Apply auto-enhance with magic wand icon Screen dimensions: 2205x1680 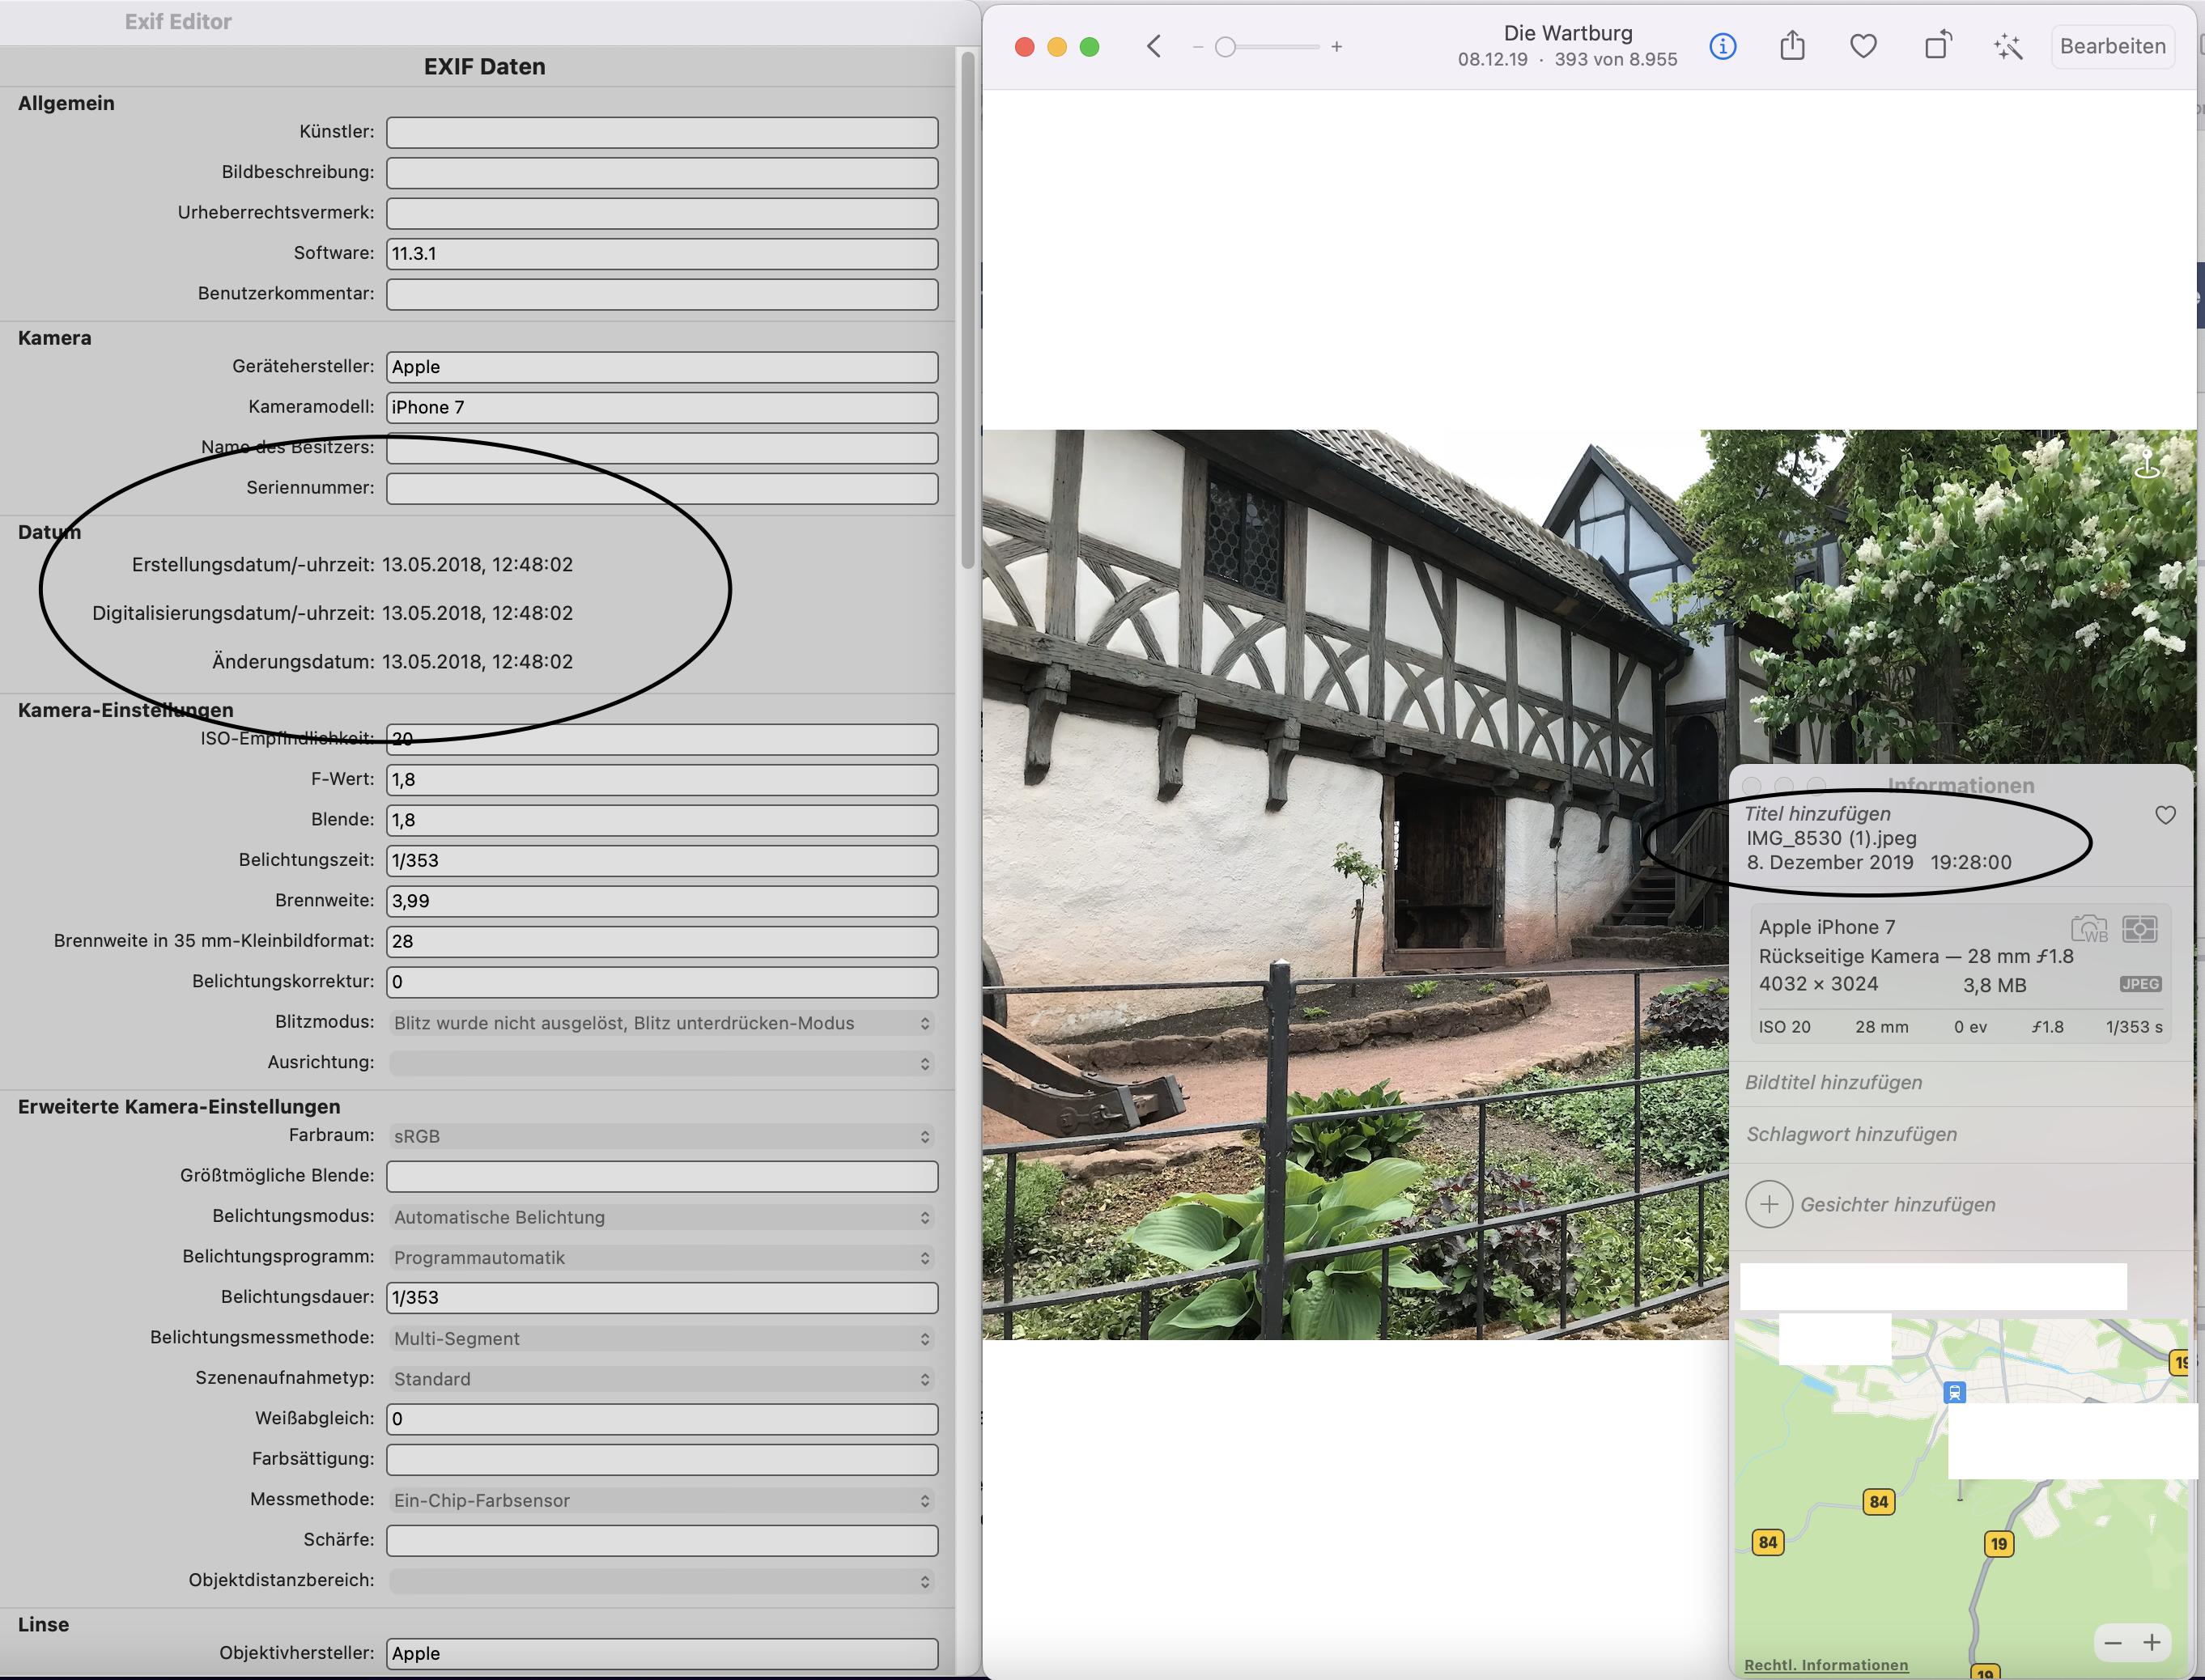[2007, 46]
